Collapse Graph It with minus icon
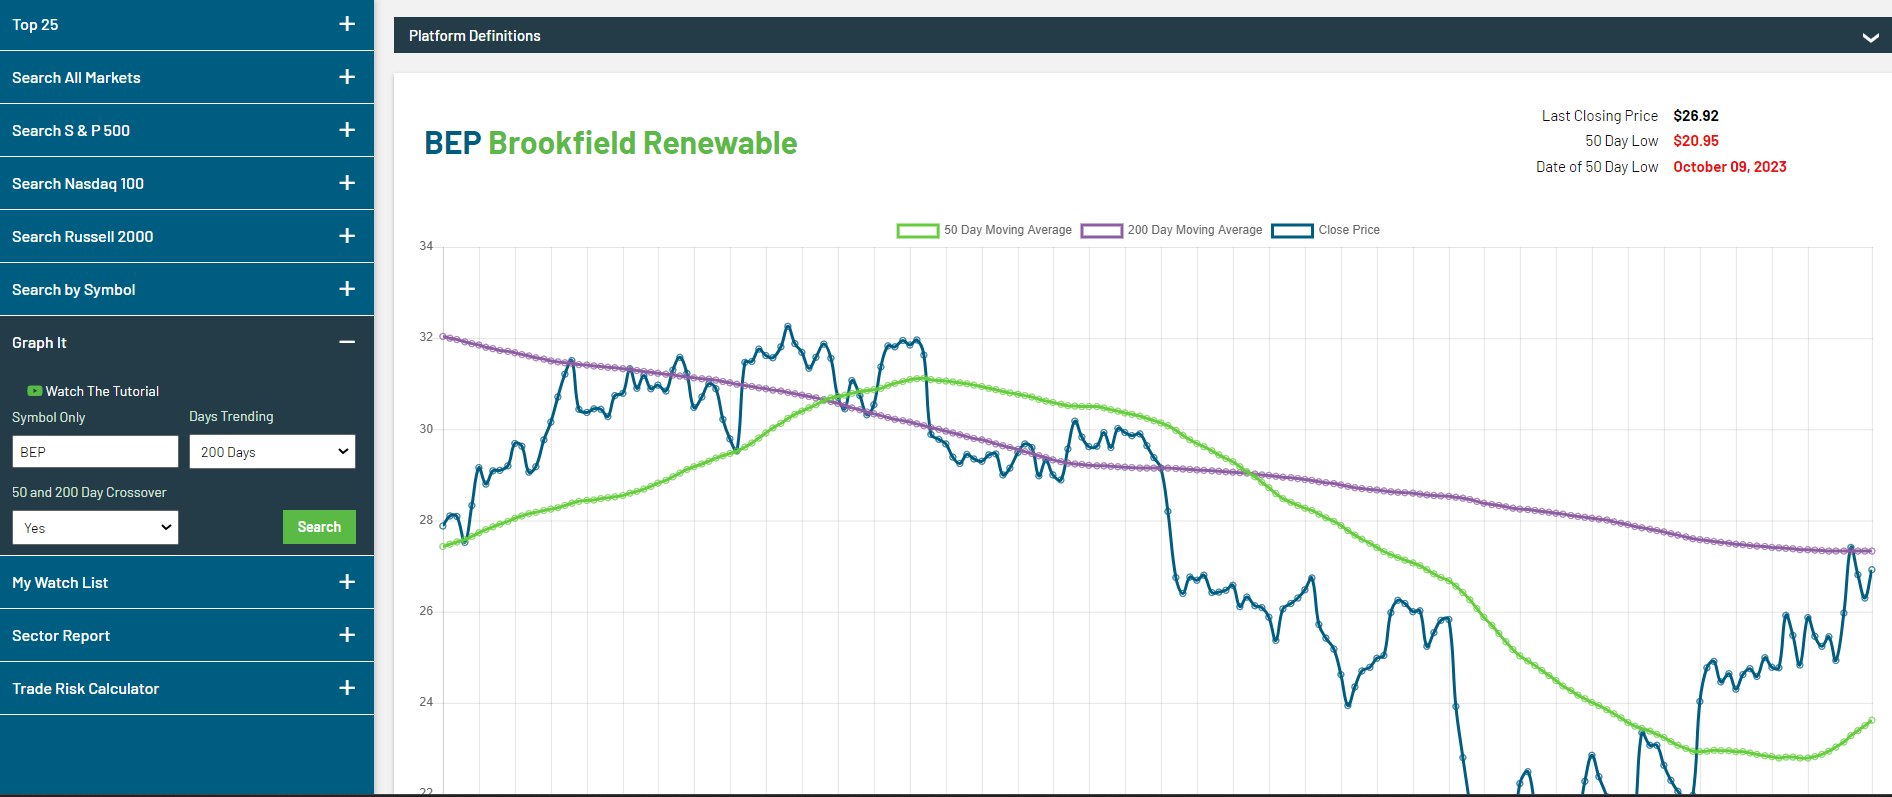This screenshot has height=797, width=1892. point(347,342)
